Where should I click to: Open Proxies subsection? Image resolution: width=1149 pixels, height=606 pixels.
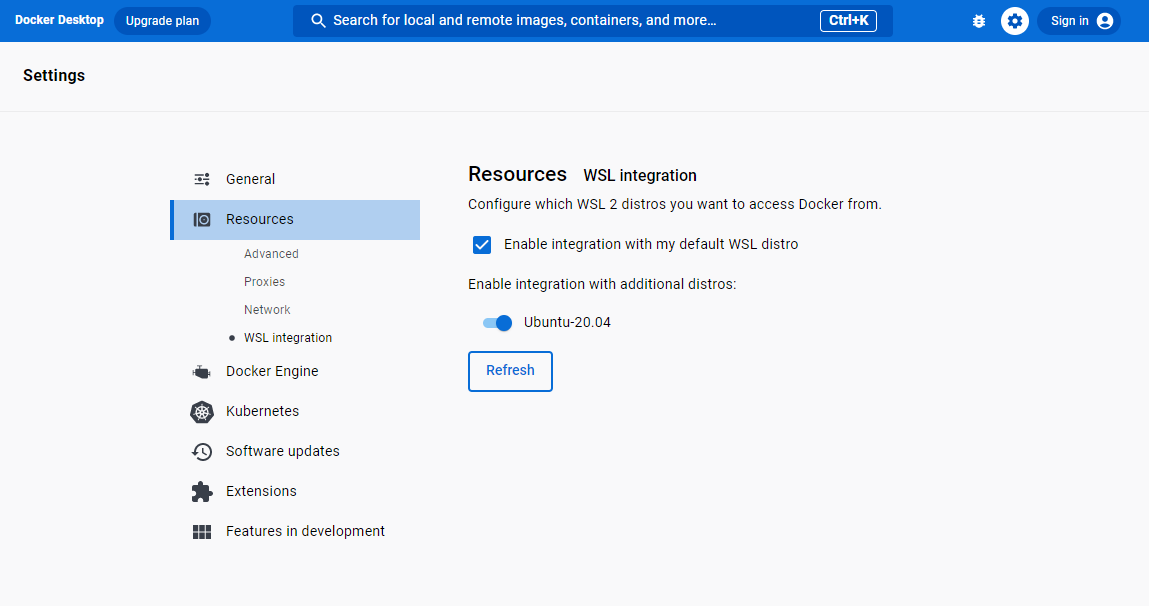(x=265, y=281)
